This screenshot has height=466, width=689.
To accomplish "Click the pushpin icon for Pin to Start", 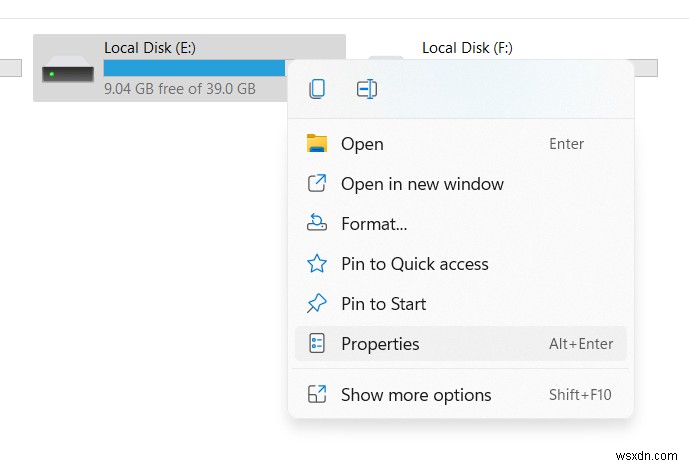I will (317, 304).
